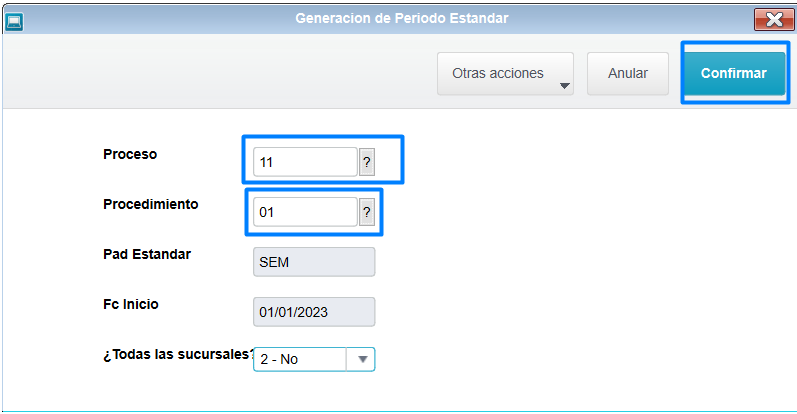Click the Procedimiento label

[x=150, y=204]
